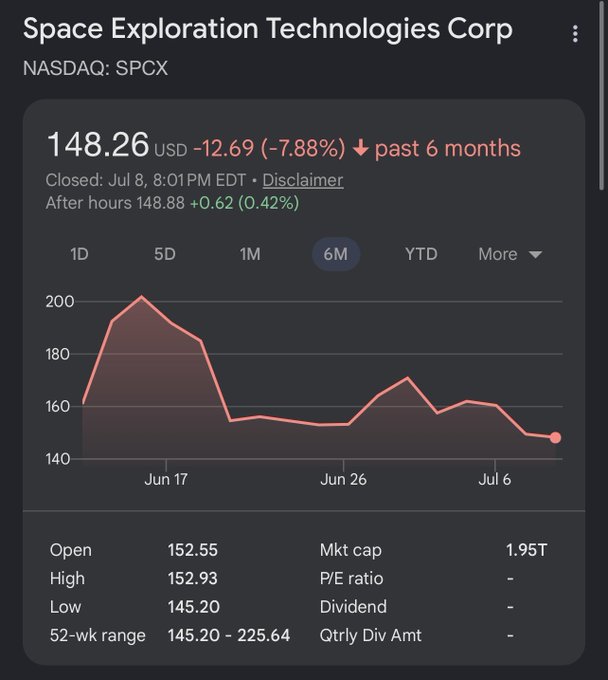Click the Open value 152.55
Screen dimensions: 608x680
point(193,550)
